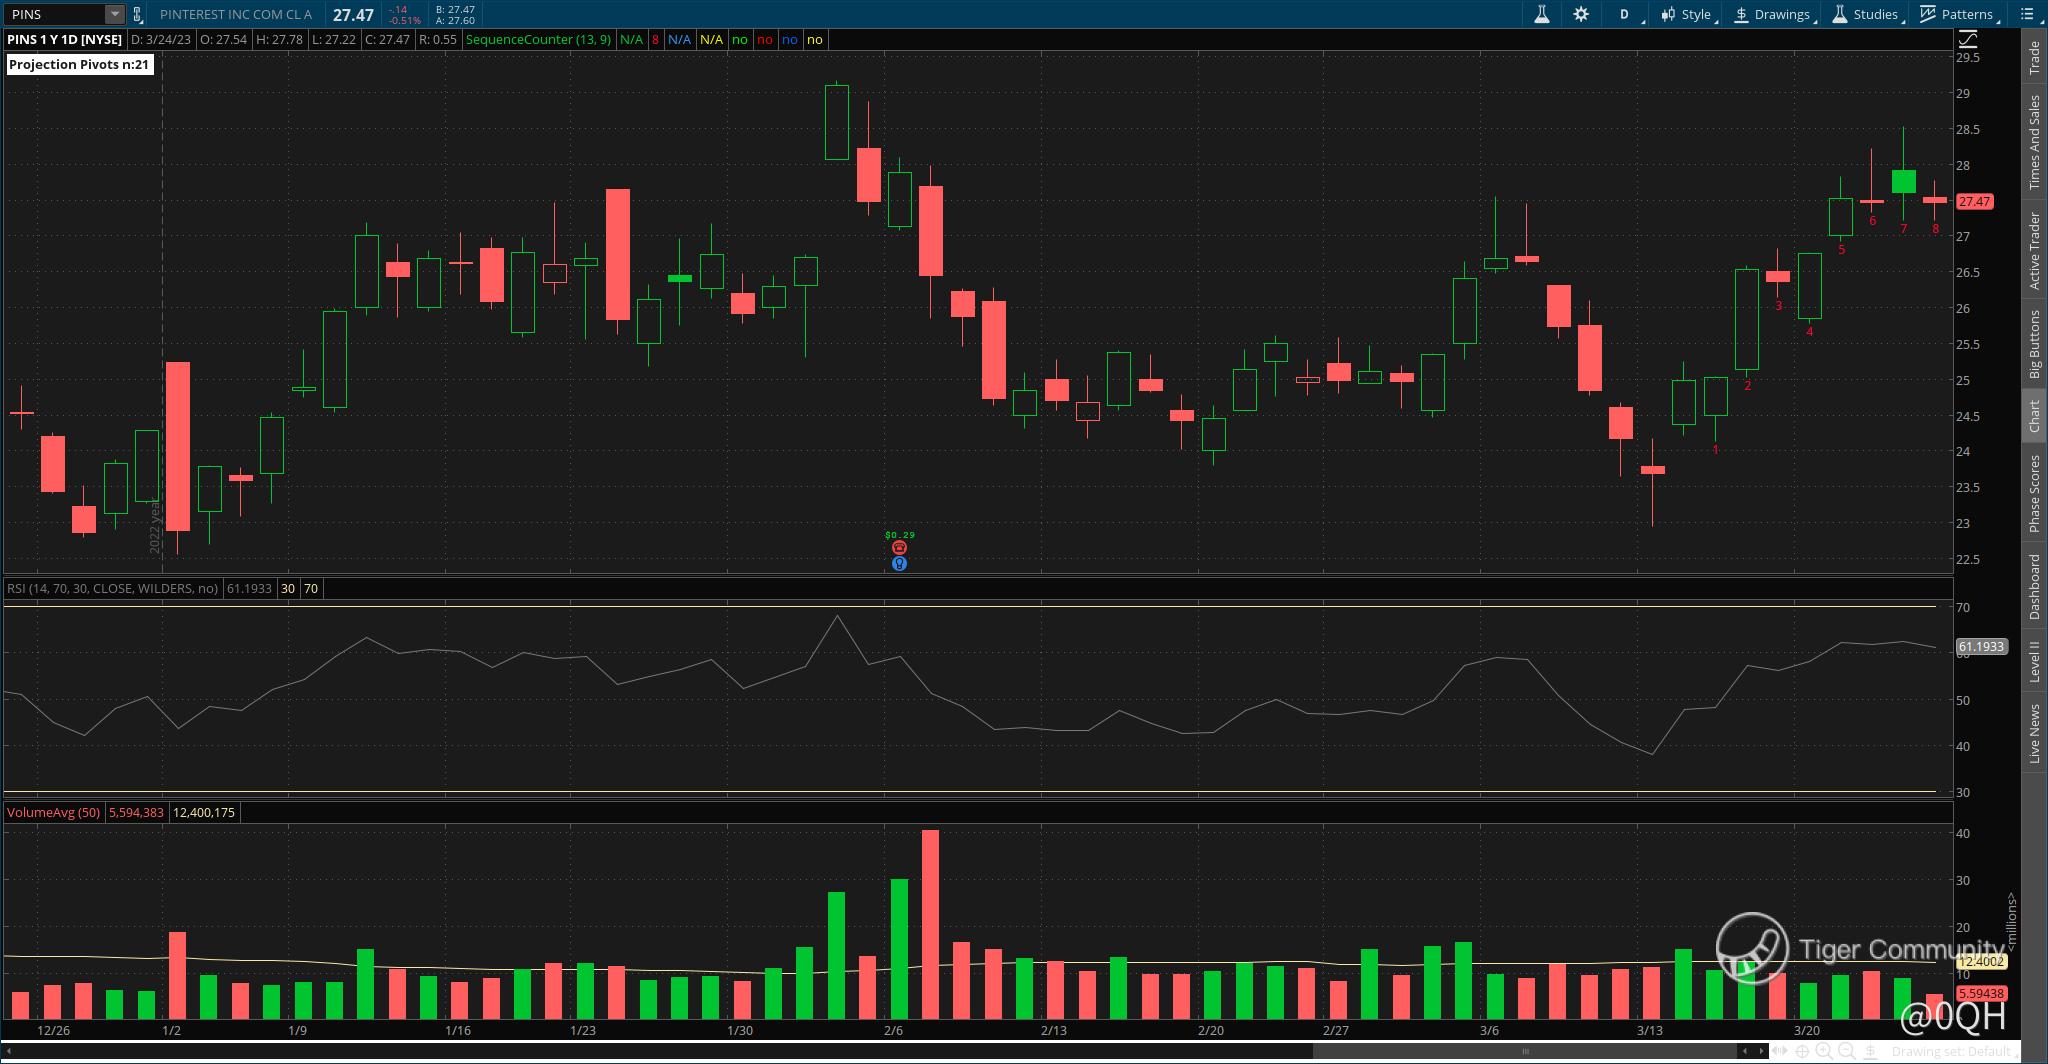
Task: Click the 61.1933 RSI value bubble
Action: [x=1981, y=647]
